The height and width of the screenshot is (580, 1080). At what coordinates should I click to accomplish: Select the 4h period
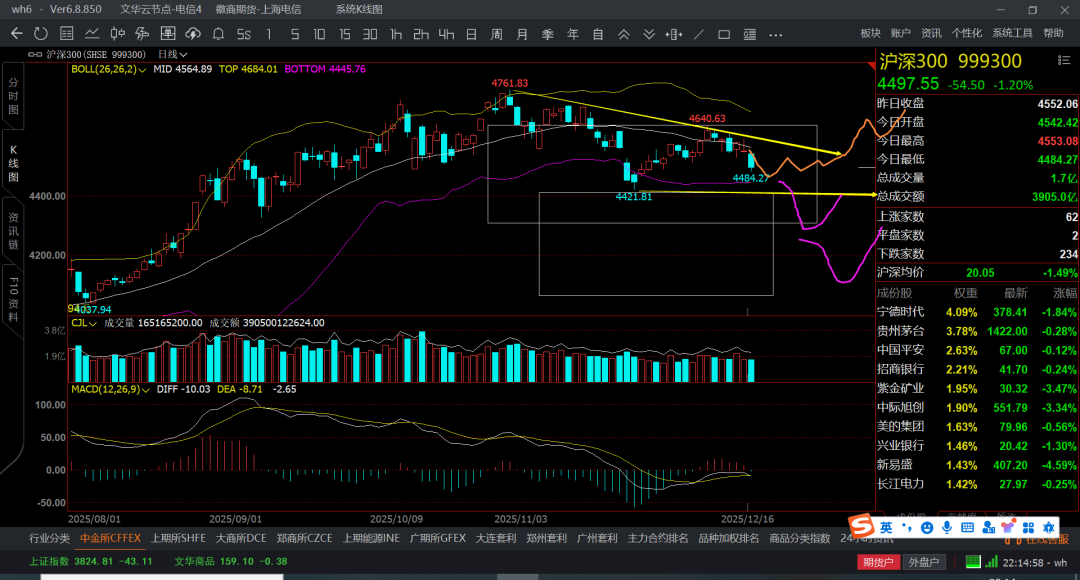(x=446, y=34)
